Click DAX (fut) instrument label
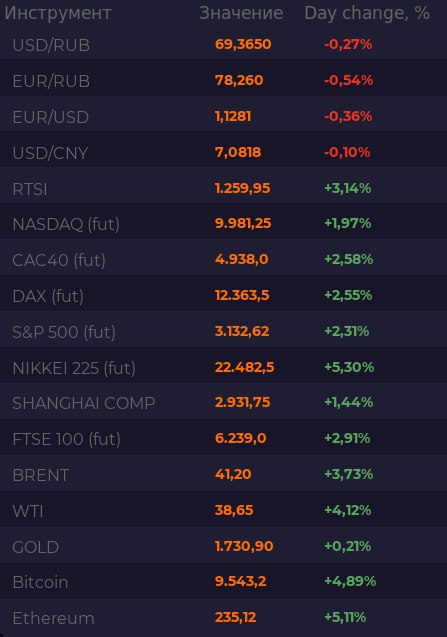 tap(48, 296)
